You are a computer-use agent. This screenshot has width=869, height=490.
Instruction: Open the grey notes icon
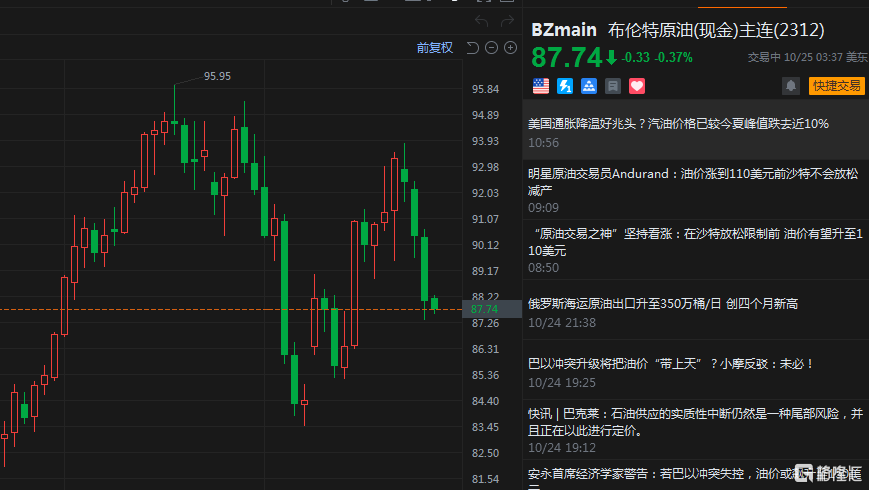tap(612, 86)
